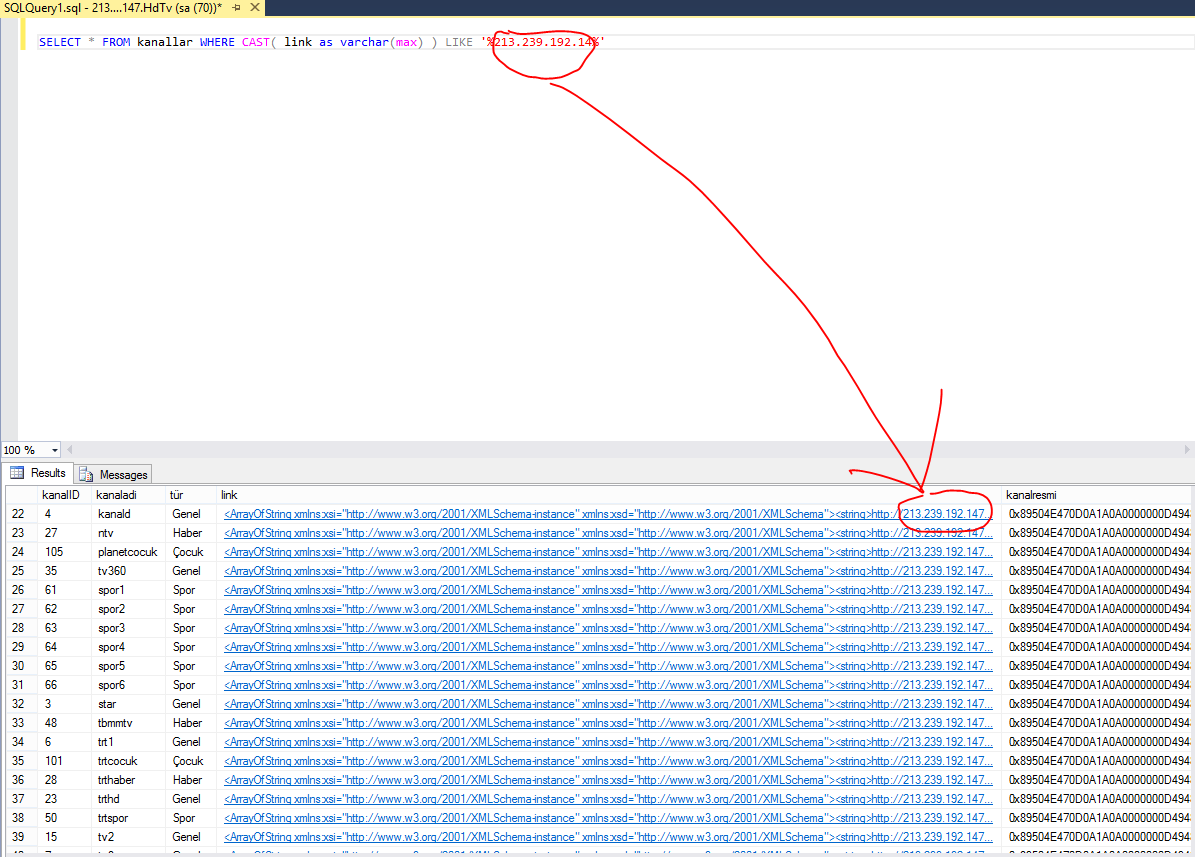Click the left arrow of the editor's horizontal scrollbar
1195x857 pixels.
70,450
